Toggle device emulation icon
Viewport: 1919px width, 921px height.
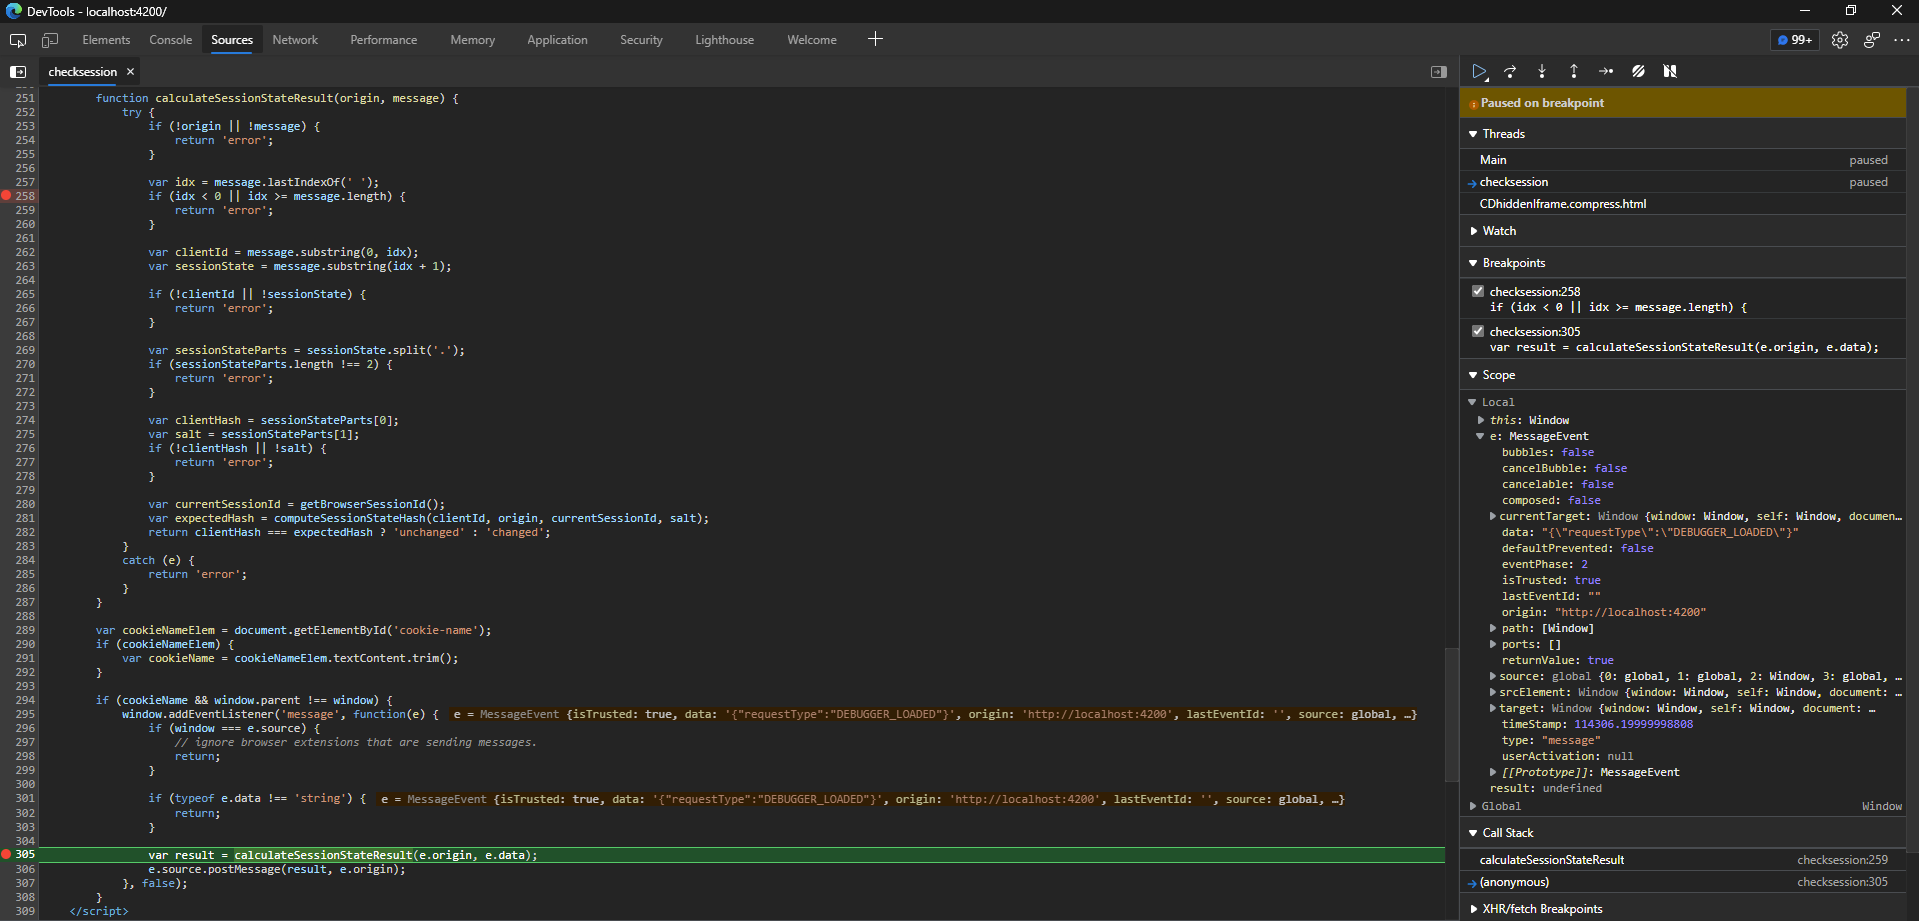pyautogui.click(x=50, y=40)
